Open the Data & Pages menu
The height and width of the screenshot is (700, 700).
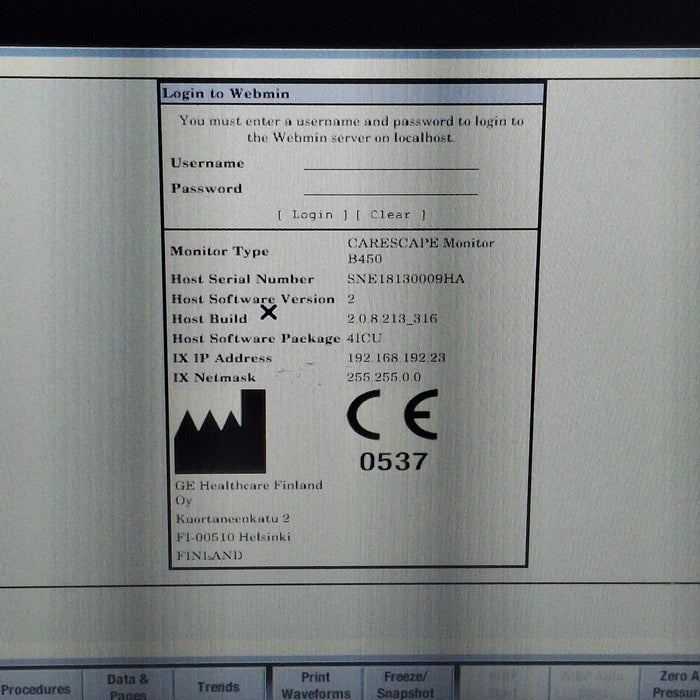pyautogui.click(x=128, y=685)
